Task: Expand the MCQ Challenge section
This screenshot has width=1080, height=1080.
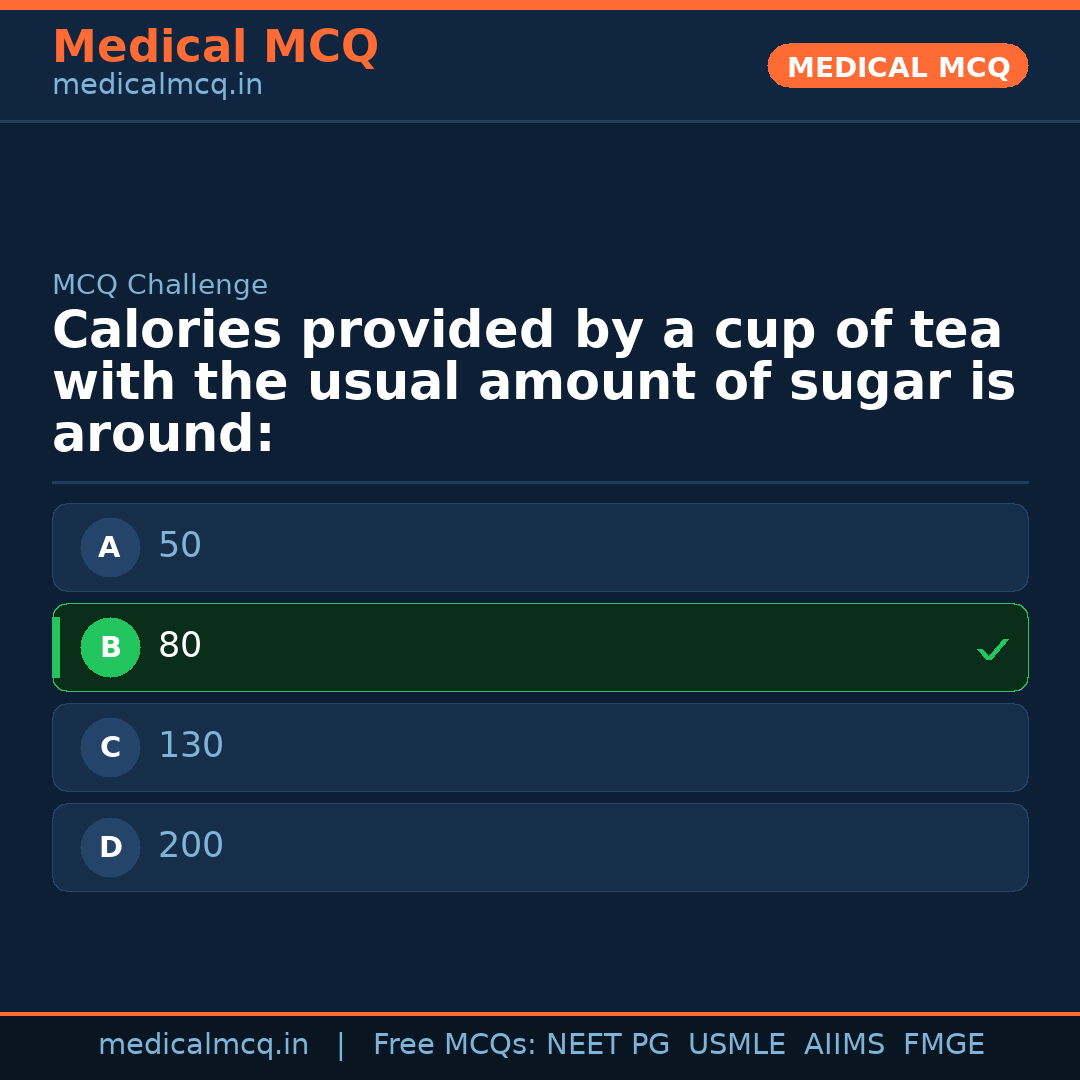Action: [x=160, y=285]
